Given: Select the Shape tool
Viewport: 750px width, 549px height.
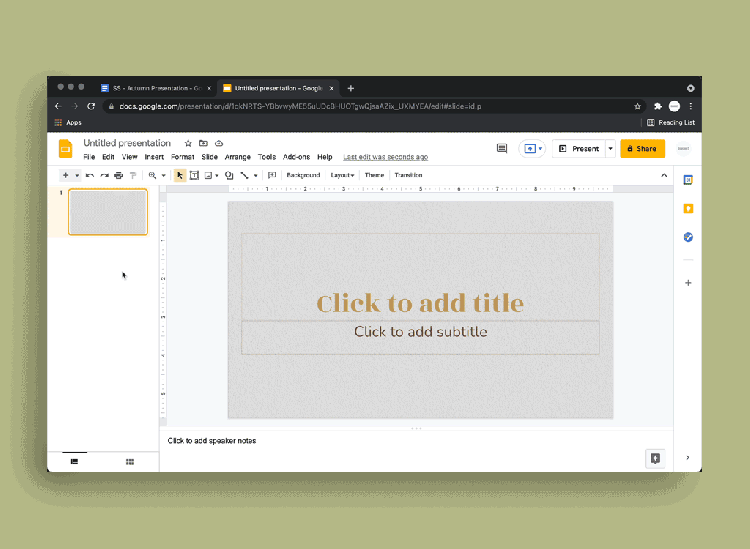Looking at the screenshot, I should 229,176.
